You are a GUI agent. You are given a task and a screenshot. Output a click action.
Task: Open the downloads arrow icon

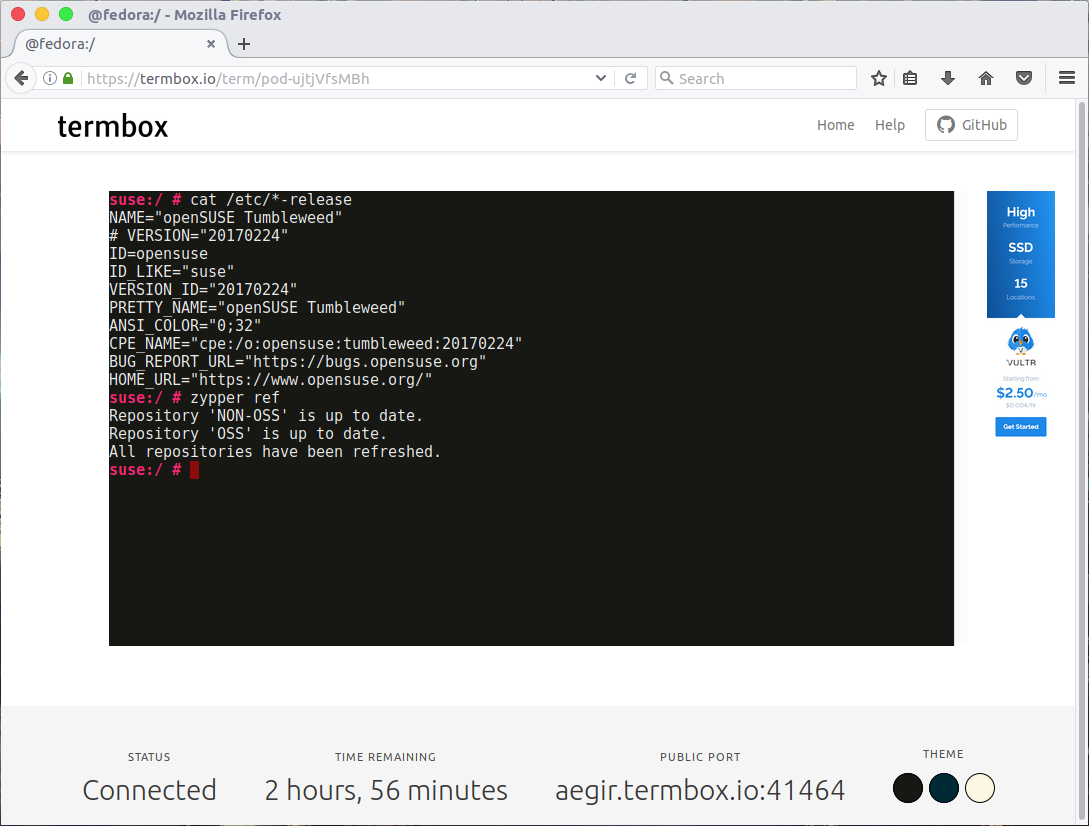[947, 79]
